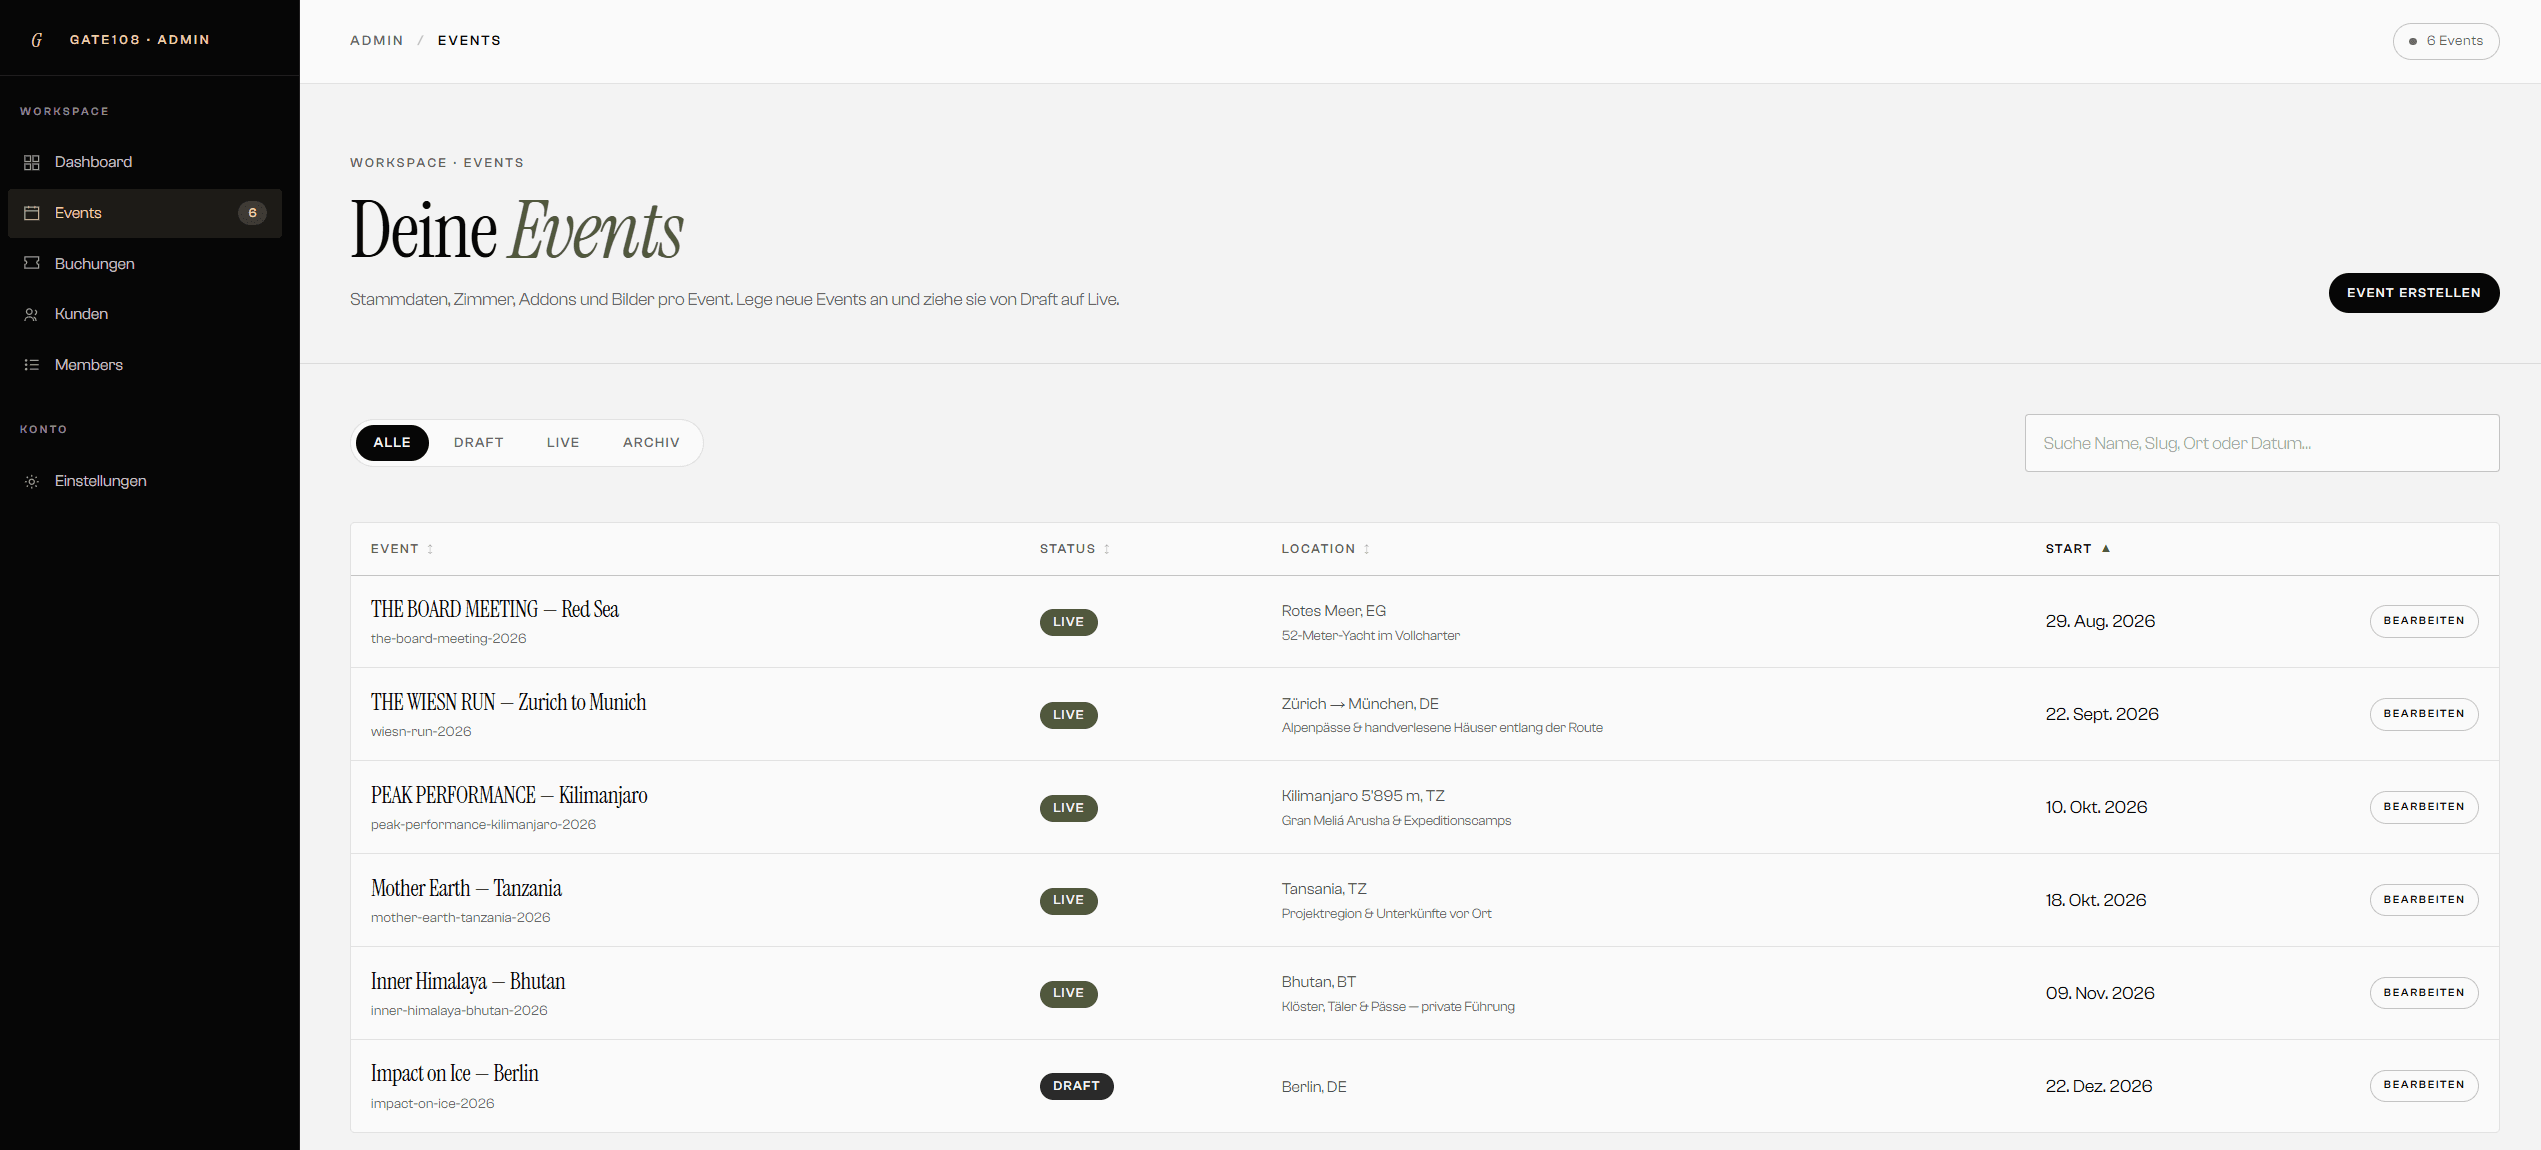Open PEAK PERFORMANCE — Kilimanjaro title

509,795
